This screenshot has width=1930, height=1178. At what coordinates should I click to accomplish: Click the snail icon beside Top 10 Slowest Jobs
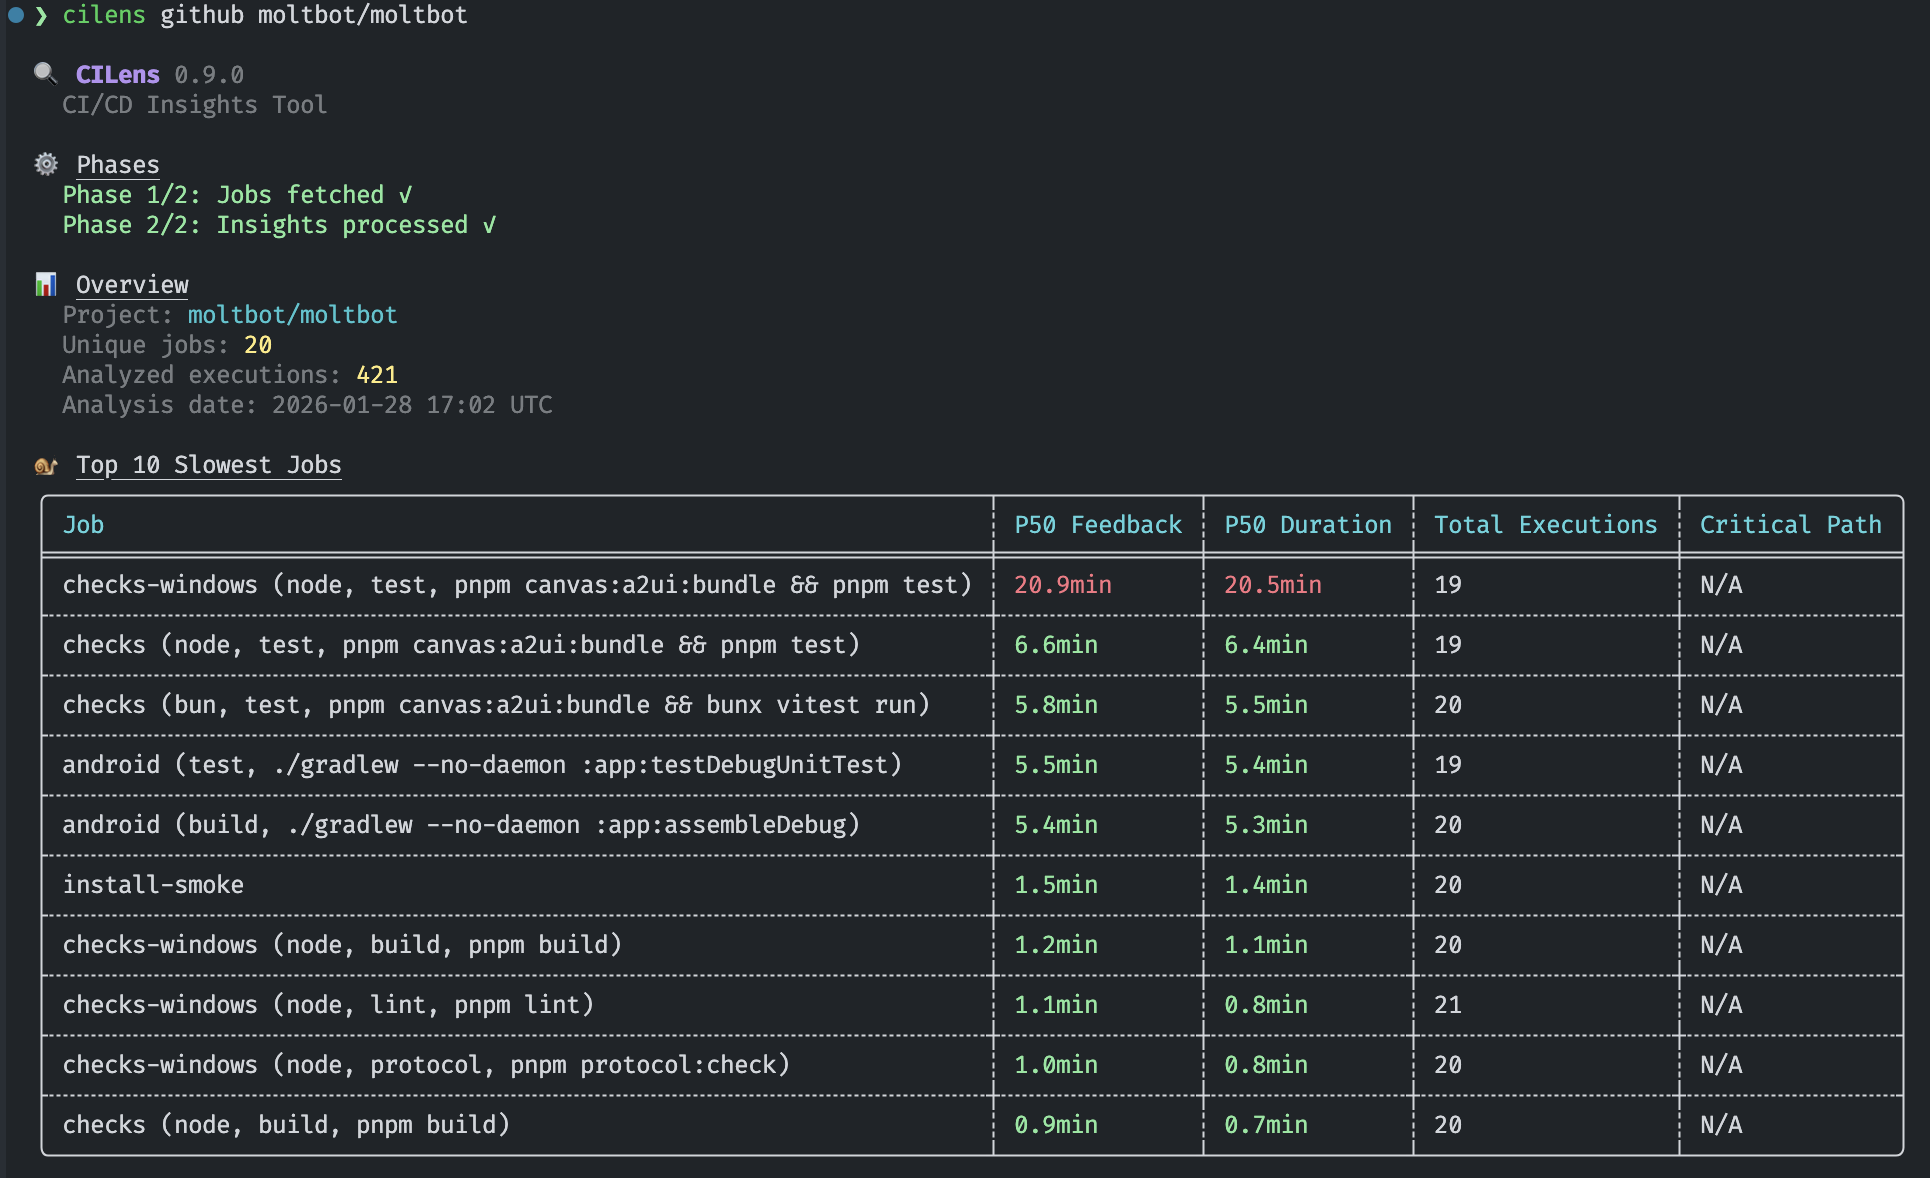point(46,466)
